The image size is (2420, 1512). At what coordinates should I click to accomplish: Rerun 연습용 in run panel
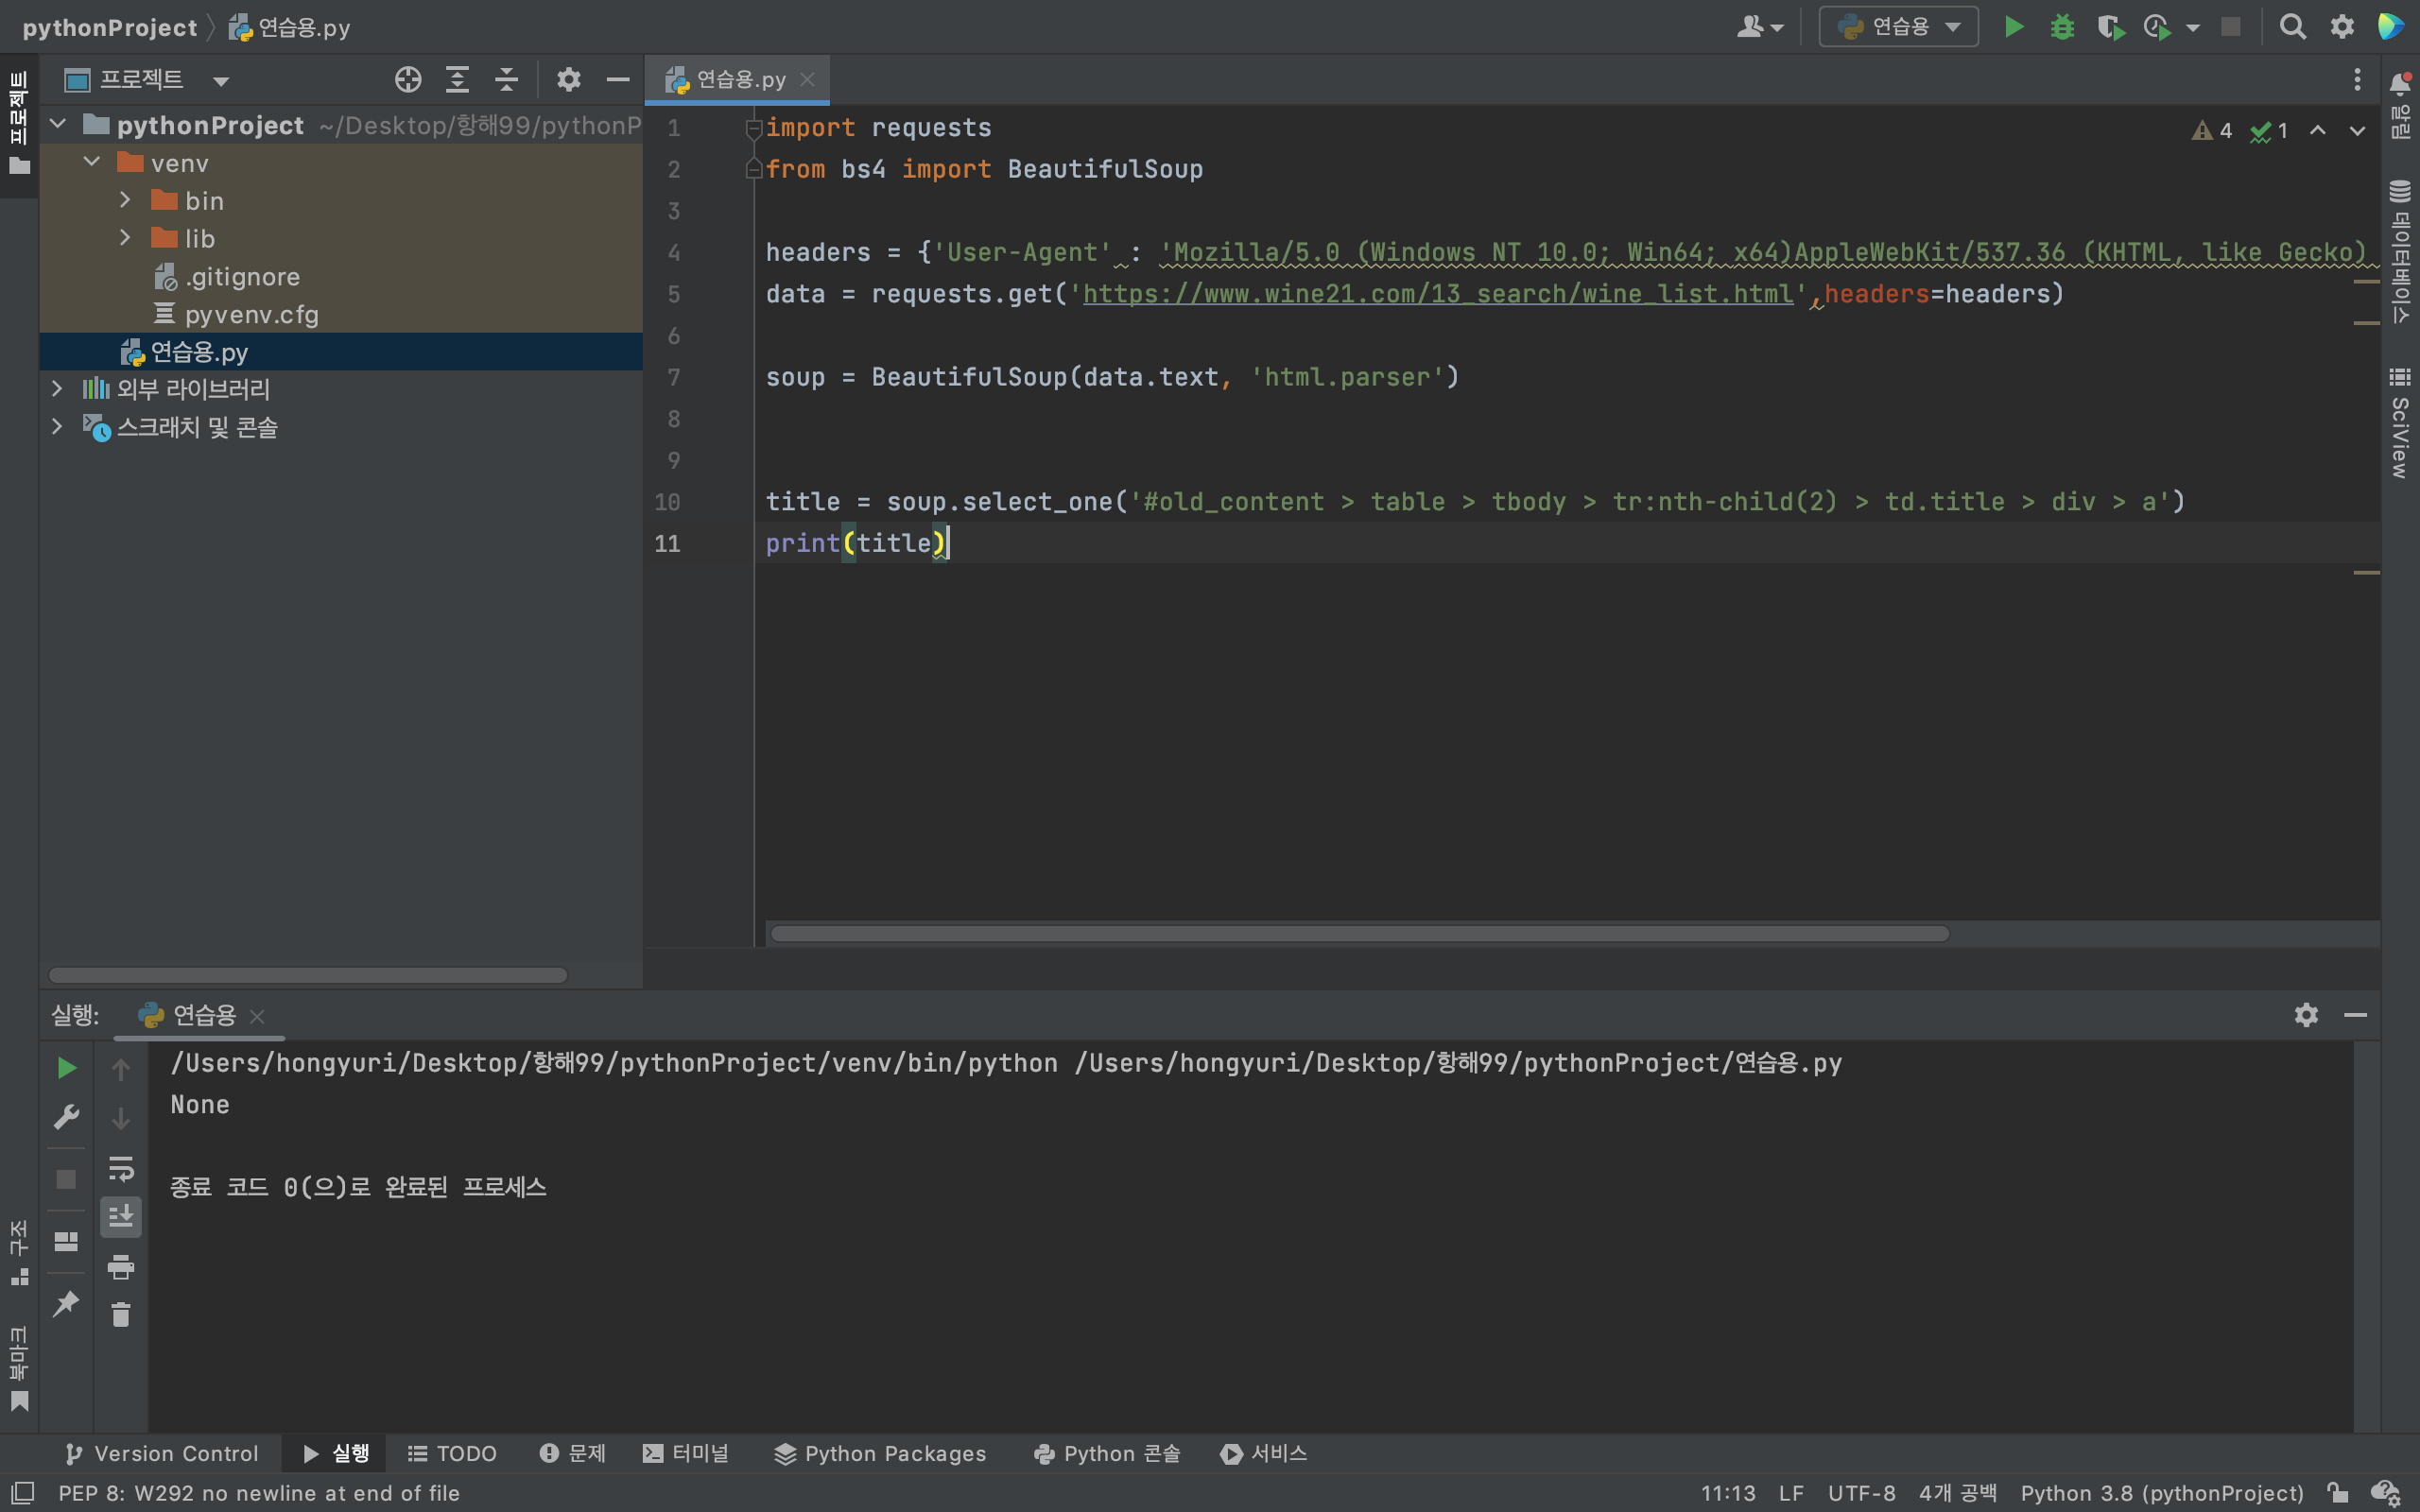click(x=66, y=1068)
